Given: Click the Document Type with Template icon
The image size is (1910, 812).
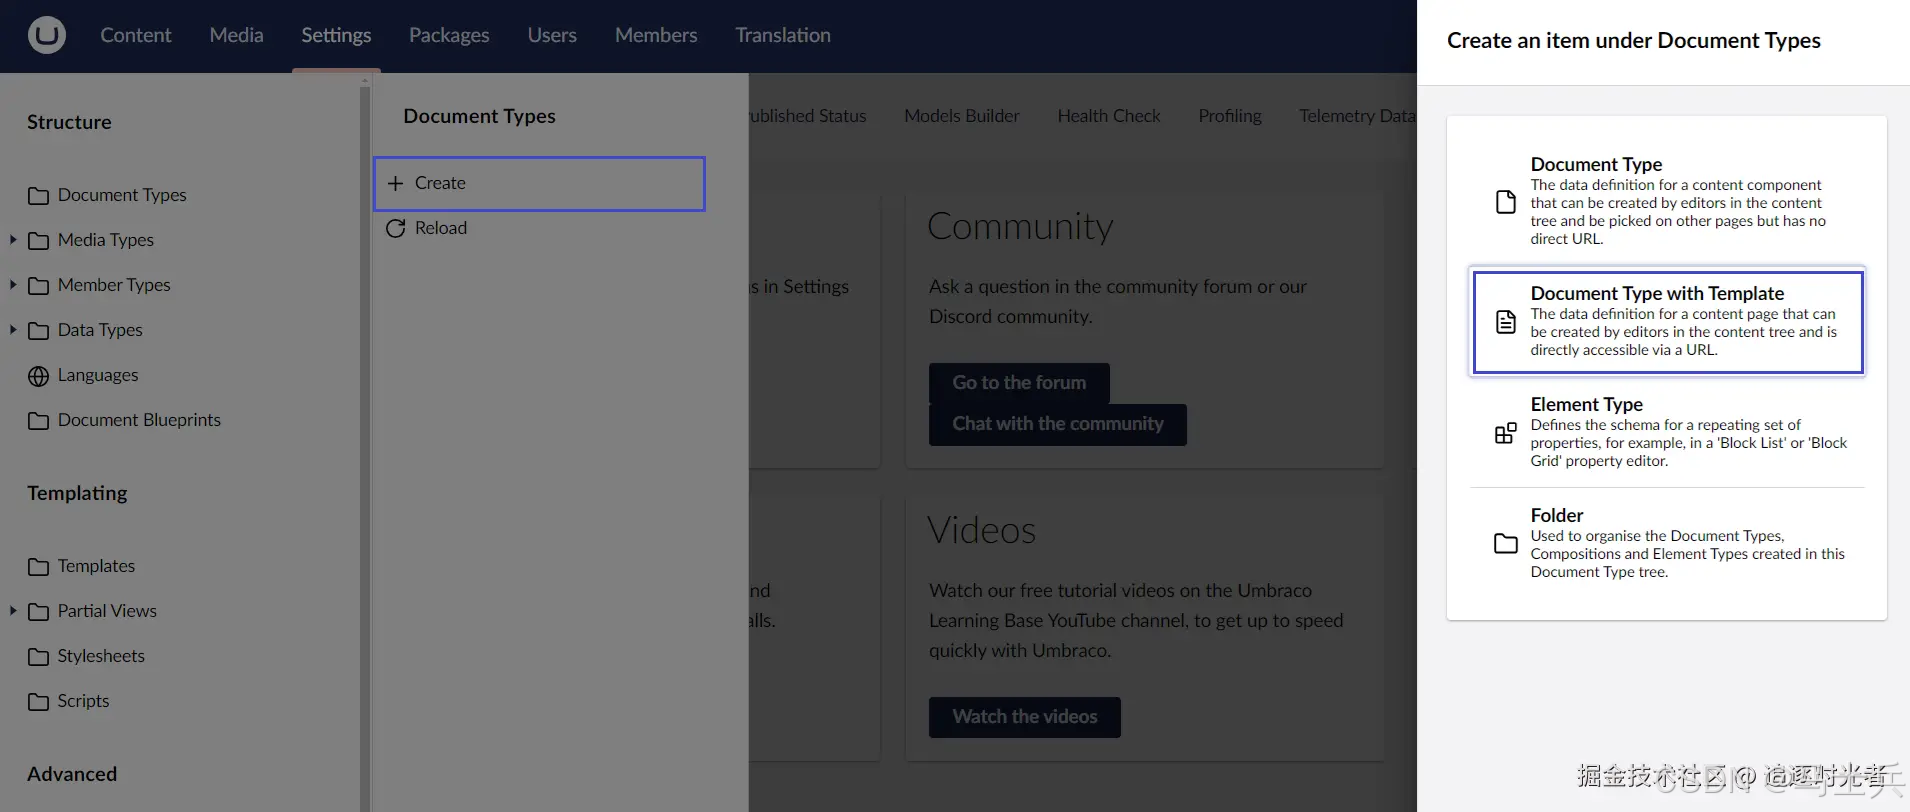Looking at the screenshot, I should (x=1505, y=322).
